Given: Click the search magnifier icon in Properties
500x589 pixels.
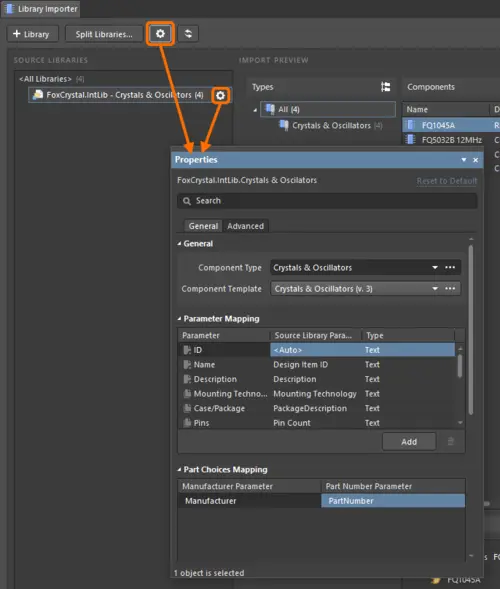Looking at the screenshot, I should coord(187,201).
